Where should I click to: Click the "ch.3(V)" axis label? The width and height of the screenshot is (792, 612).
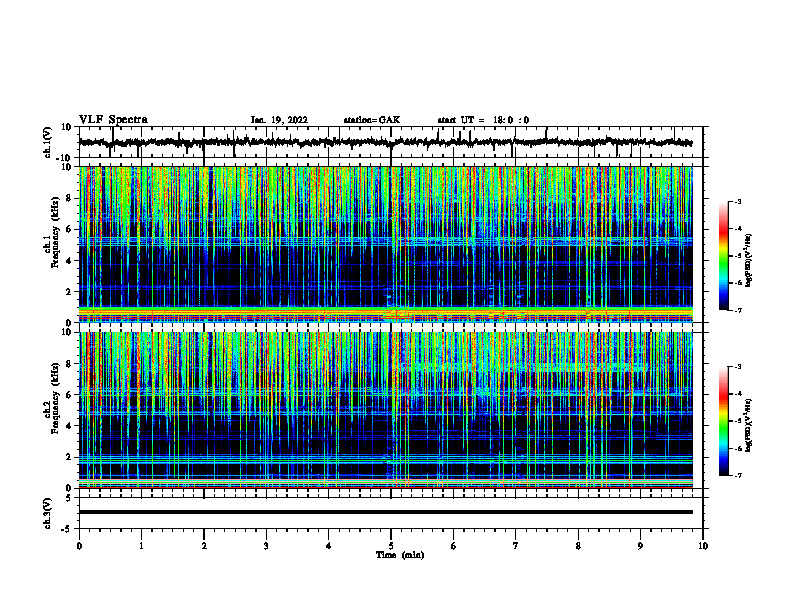(48, 513)
